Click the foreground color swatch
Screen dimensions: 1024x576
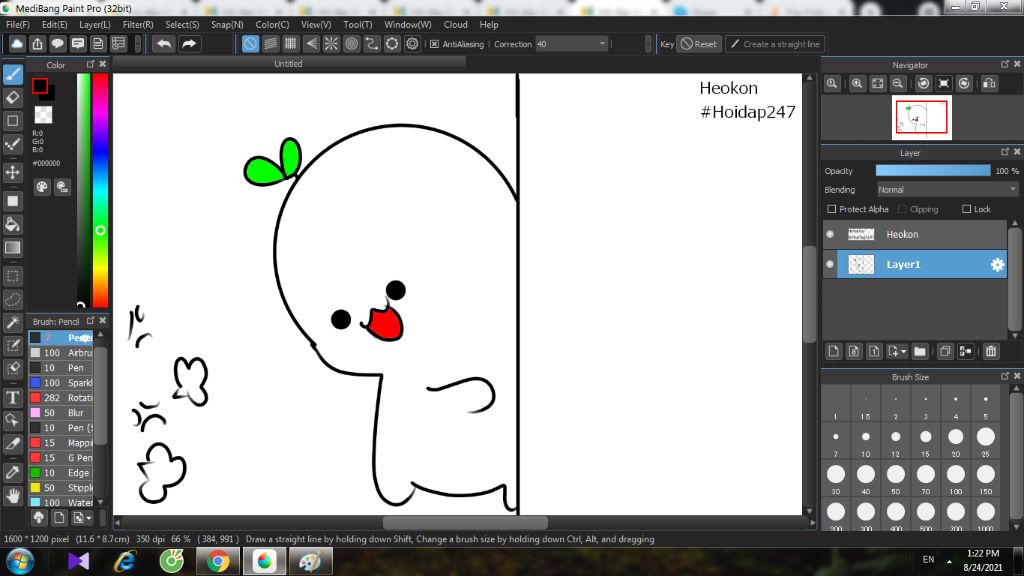(x=40, y=86)
